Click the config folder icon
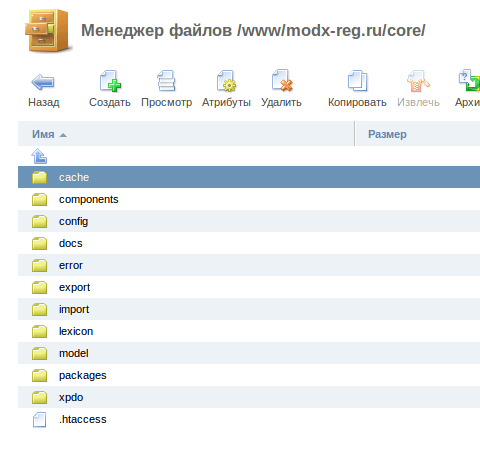Viewport: 480px width, 464px height. pos(39,221)
